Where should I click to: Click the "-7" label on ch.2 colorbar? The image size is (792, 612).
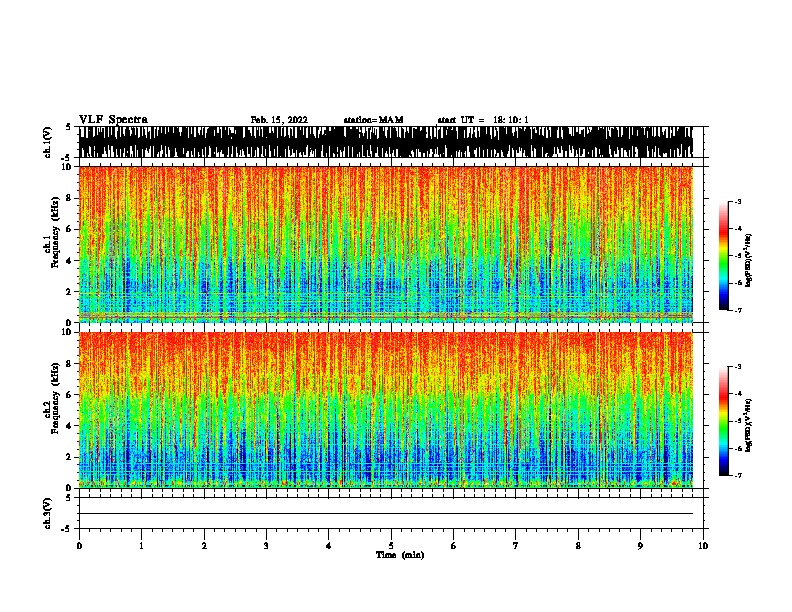[x=738, y=476]
